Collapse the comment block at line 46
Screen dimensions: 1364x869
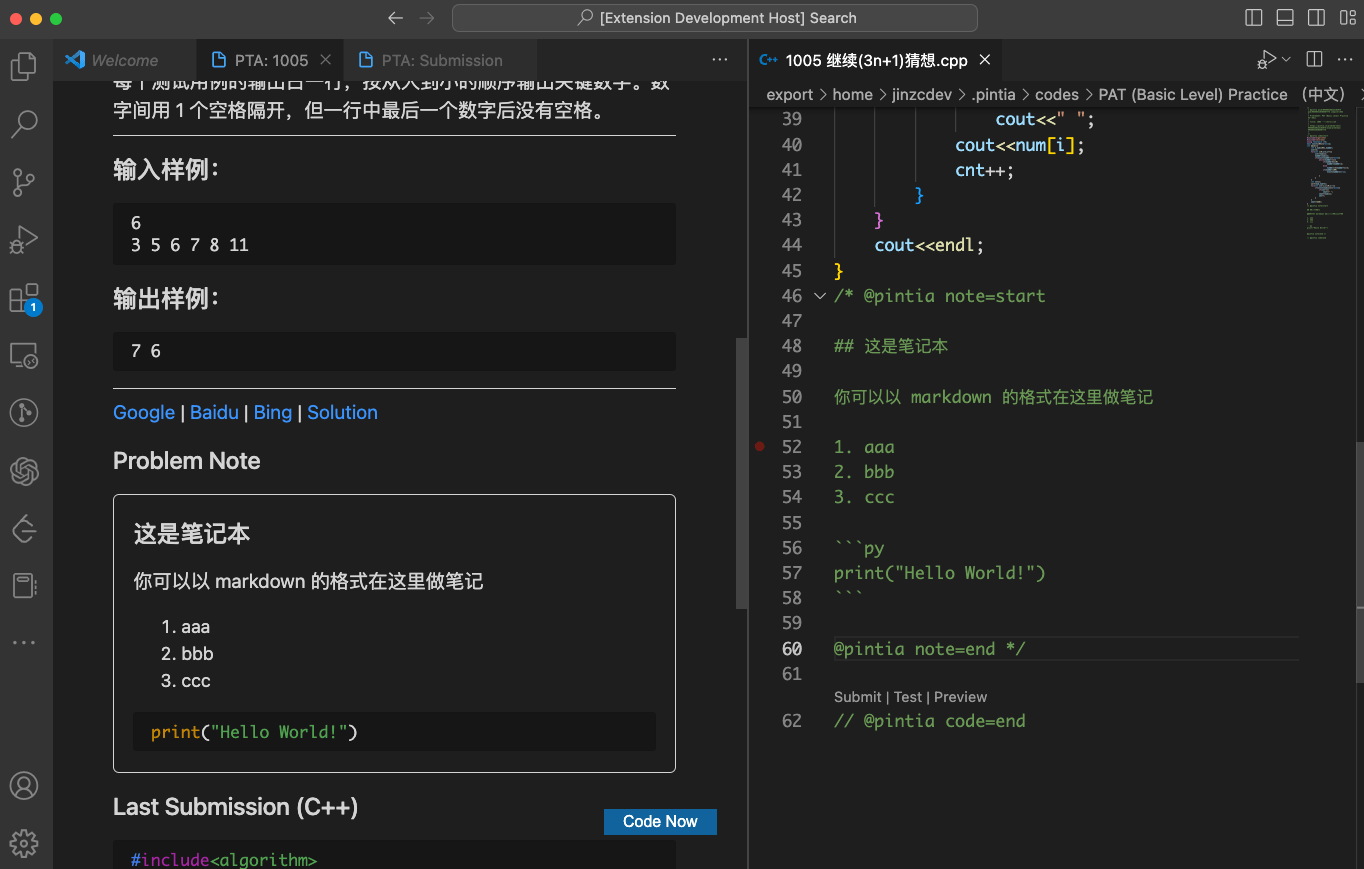(x=820, y=296)
